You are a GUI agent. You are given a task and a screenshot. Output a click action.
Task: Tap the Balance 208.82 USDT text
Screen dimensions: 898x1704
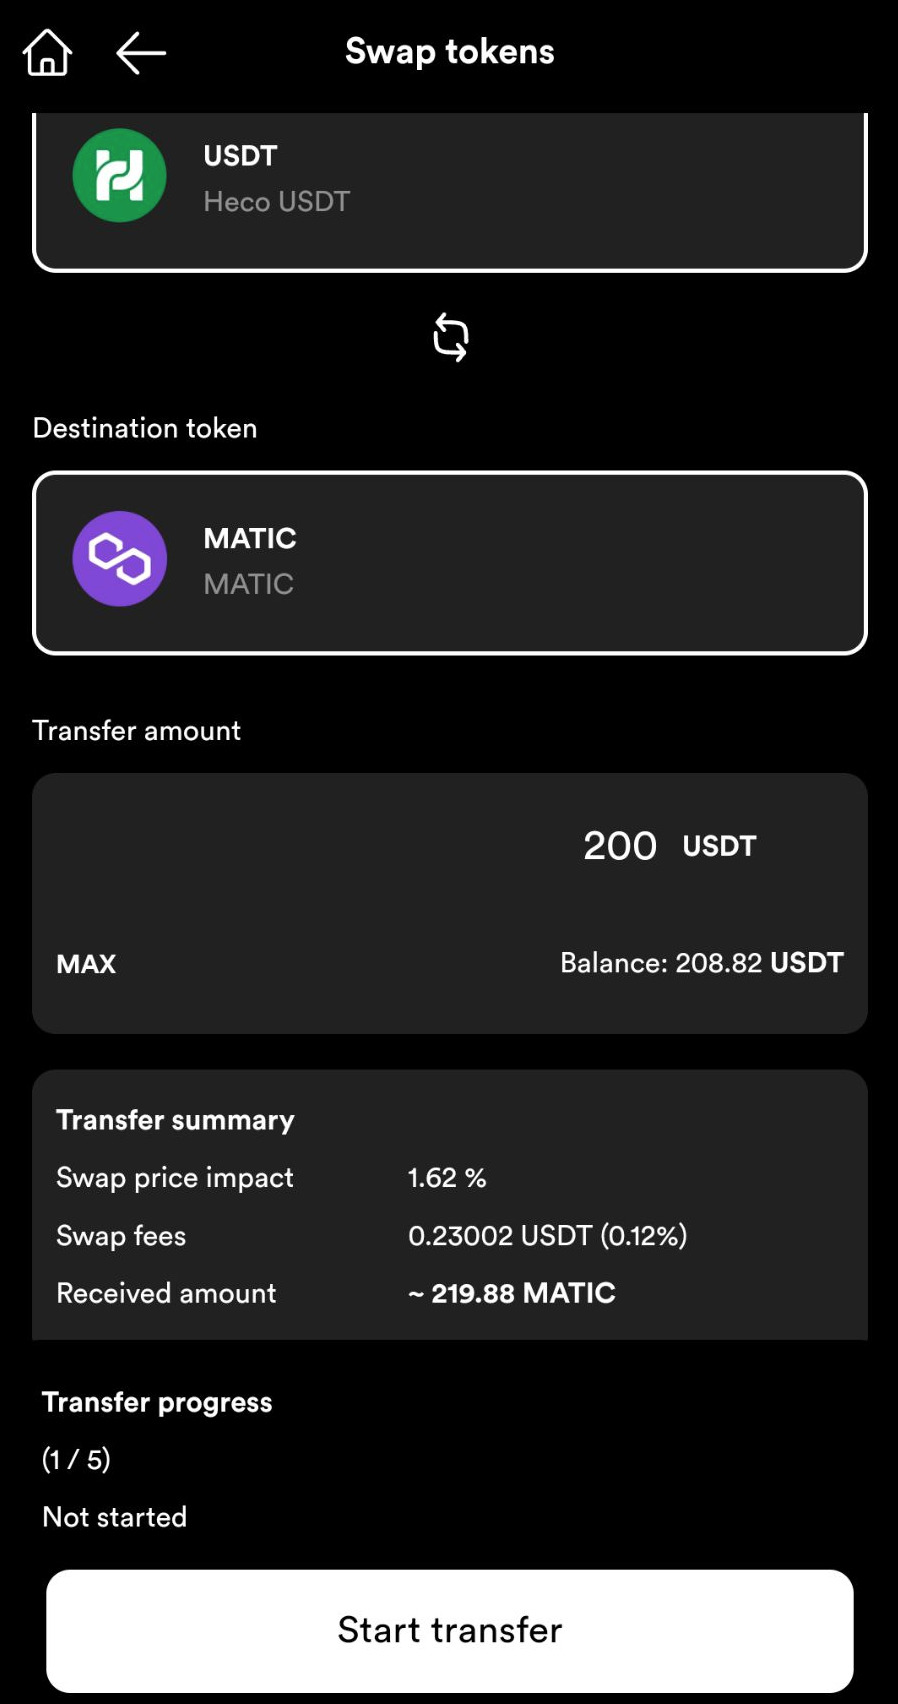point(701,963)
